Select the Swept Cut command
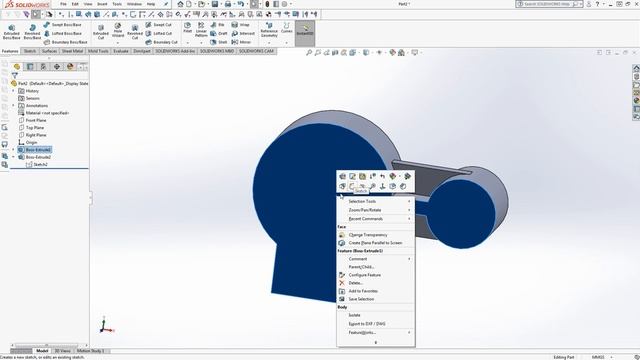This screenshot has height=360, width=640. 158,25
